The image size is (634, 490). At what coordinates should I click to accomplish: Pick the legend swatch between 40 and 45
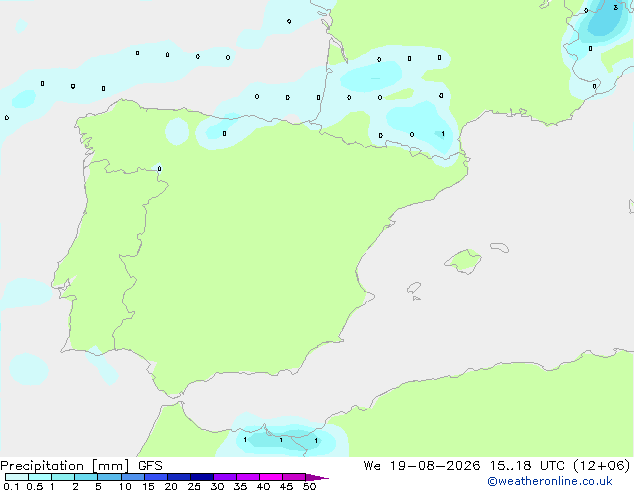coord(271,477)
